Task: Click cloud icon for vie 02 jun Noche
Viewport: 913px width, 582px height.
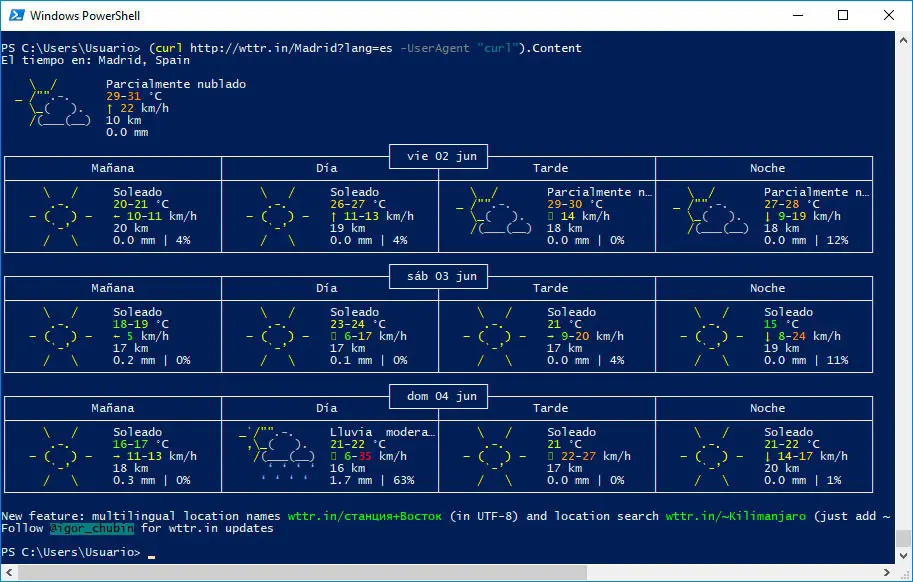Action: (711, 210)
